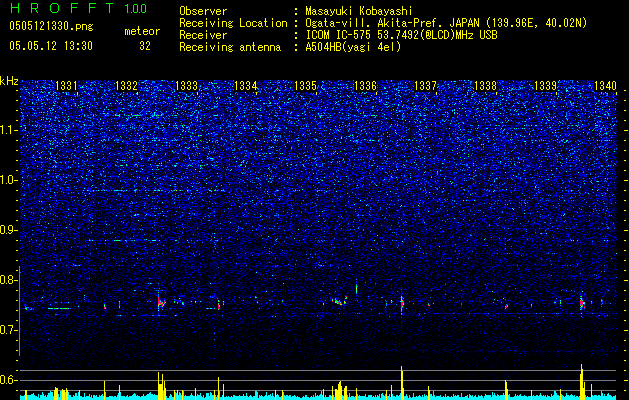Click the tall yellow peak near 1339:30
The image size is (629, 400).
[581, 382]
